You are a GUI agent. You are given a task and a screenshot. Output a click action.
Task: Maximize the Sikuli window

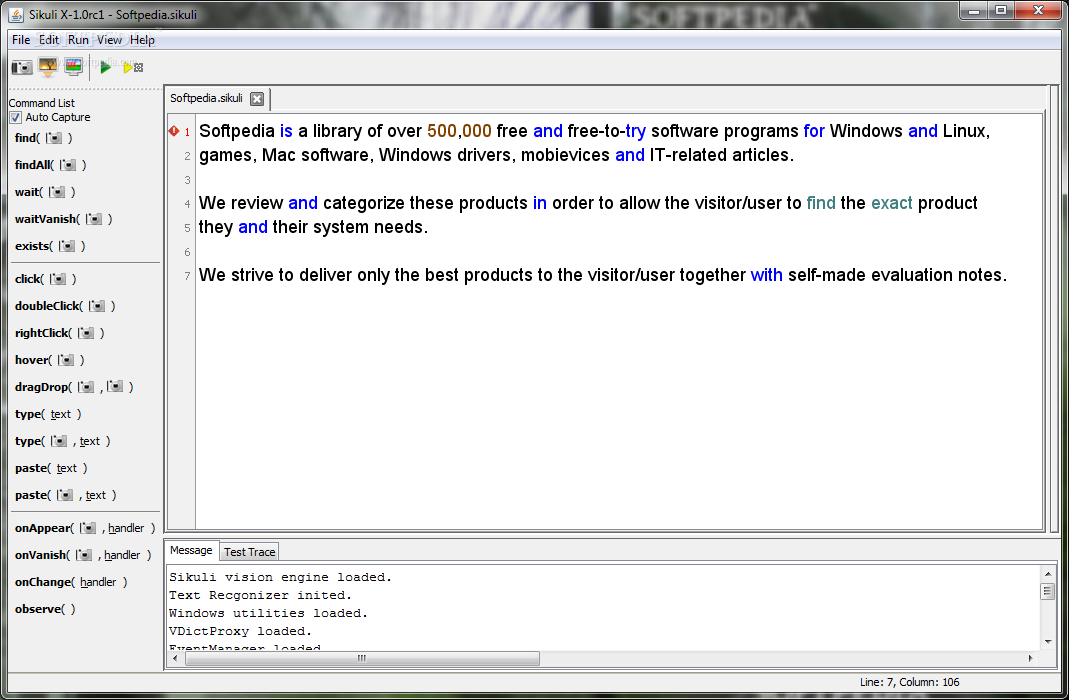click(1000, 10)
